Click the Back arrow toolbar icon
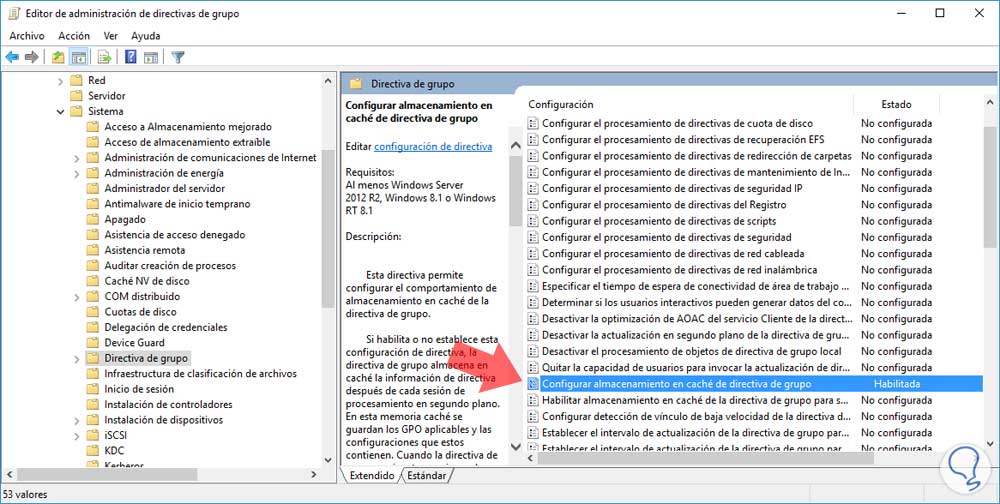The height and width of the screenshot is (504, 1000). (x=12, y=57)
